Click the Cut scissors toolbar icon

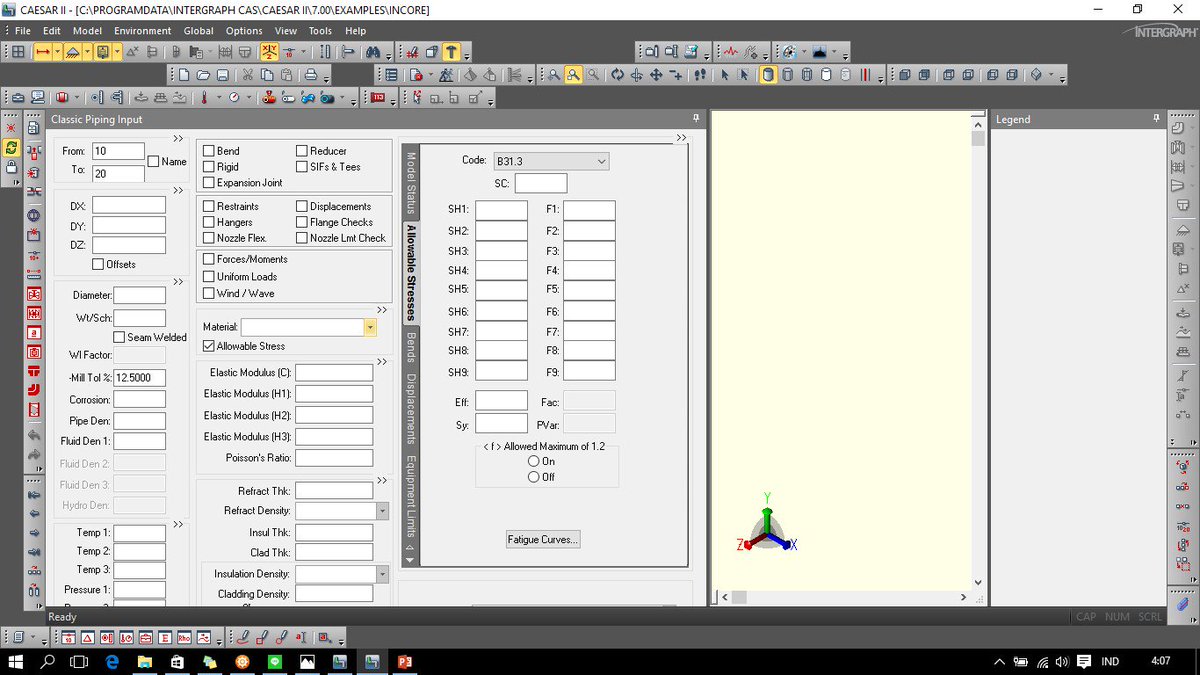pos(247,75)
